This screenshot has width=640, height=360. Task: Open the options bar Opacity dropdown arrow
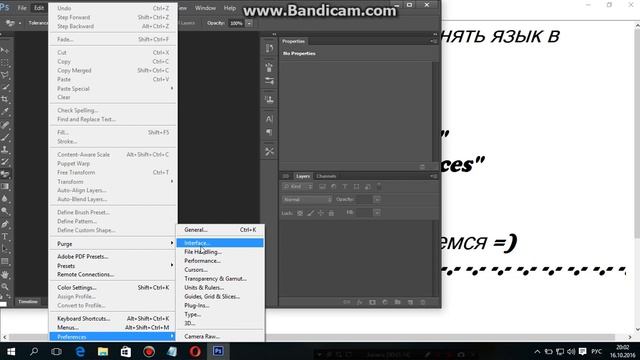(x=249, y=23)
